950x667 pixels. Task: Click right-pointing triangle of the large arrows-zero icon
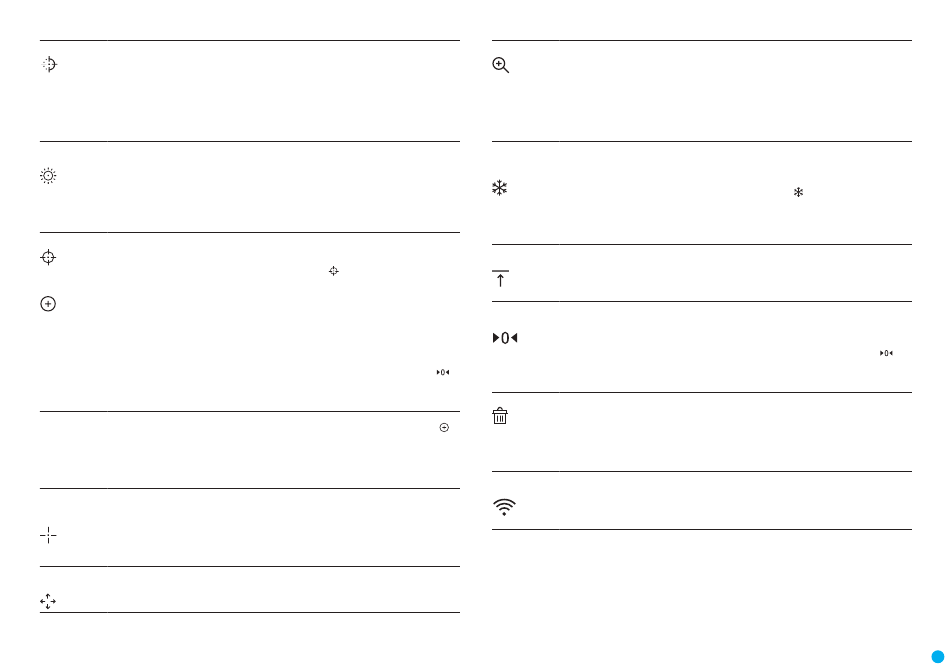(496, 338)
